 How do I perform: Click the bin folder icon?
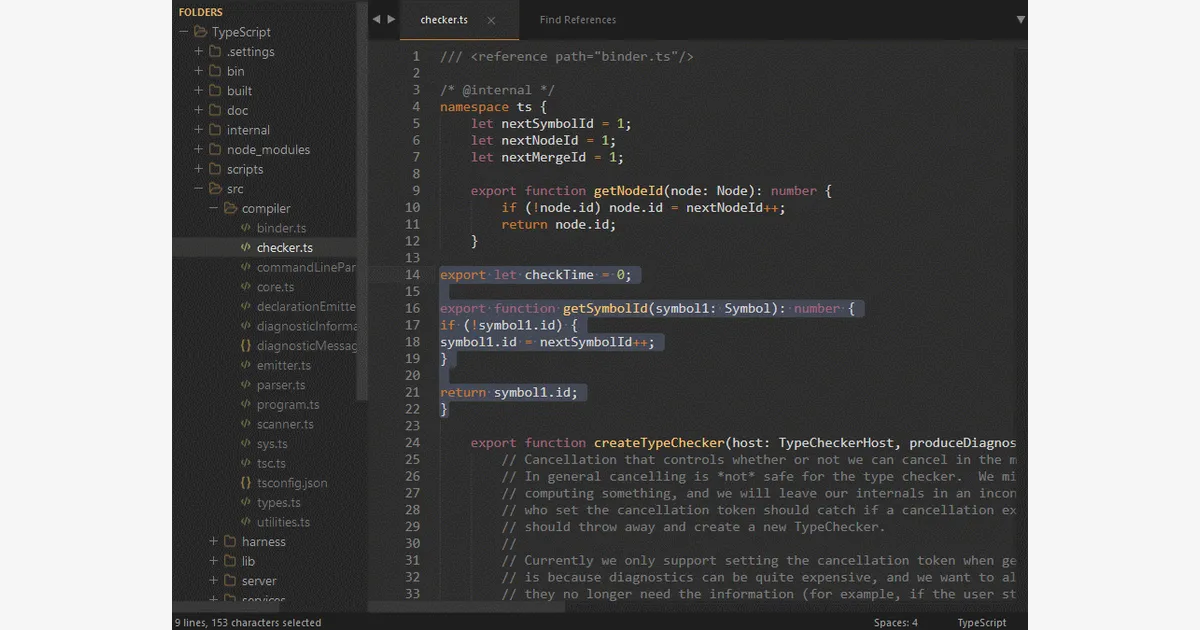[x=215, y=71]
